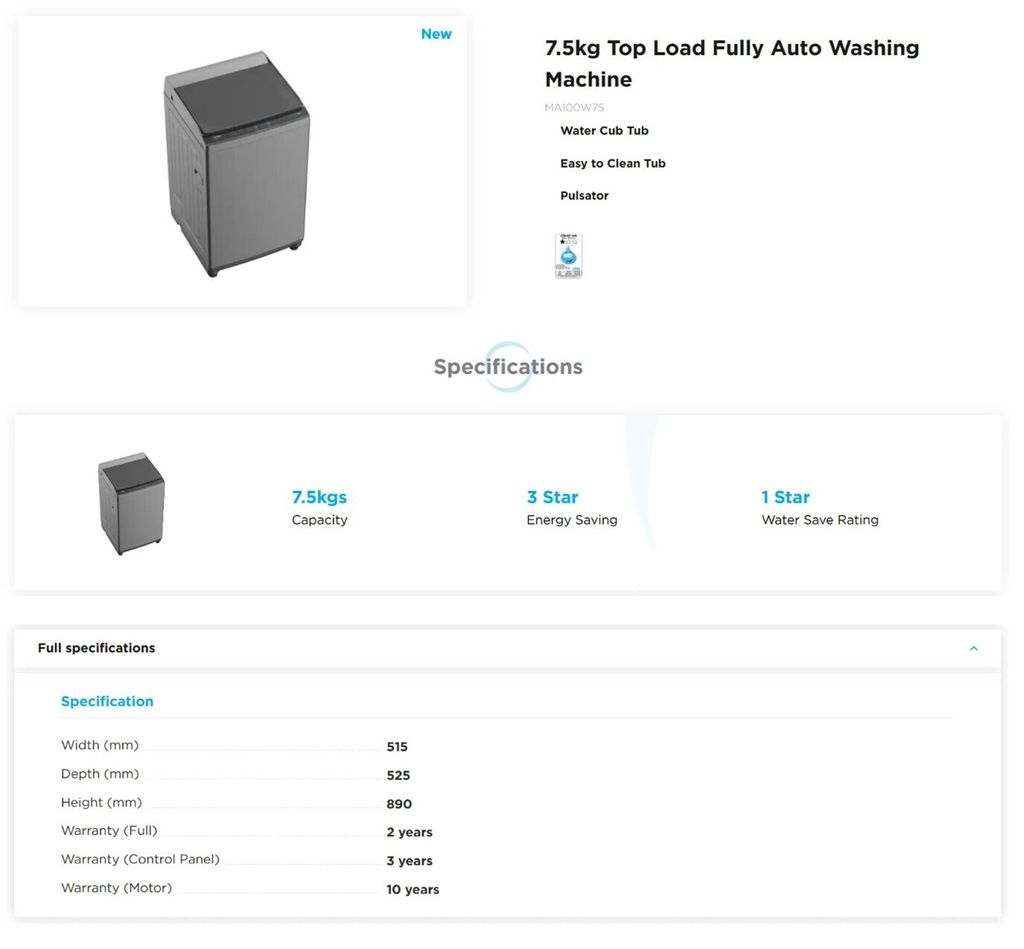Open the large washing machine product image

tap(237, 163)
